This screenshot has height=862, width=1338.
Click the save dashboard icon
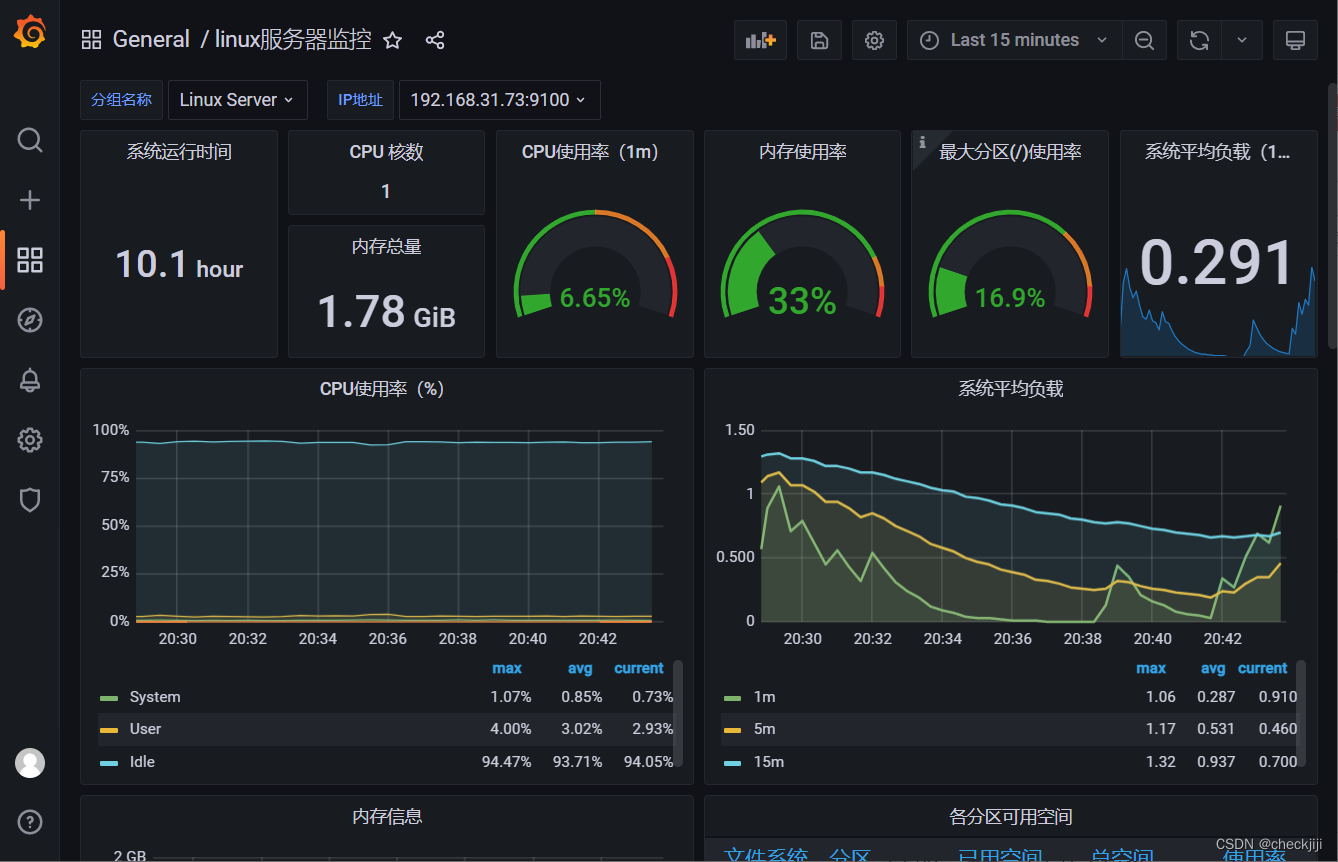click(x=818, y=40)
